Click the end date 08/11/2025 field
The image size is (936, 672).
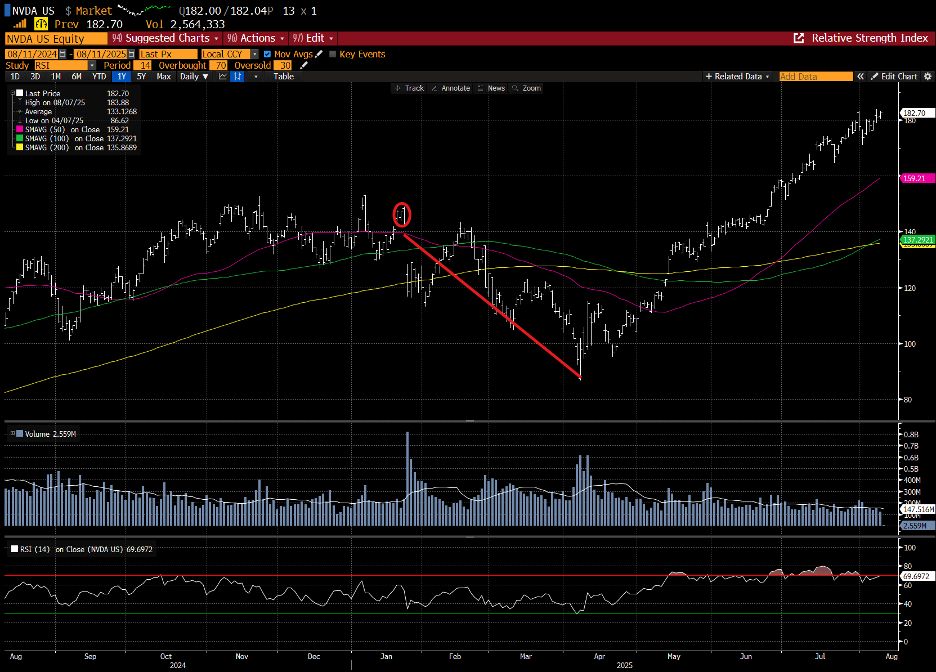pyautogui.click(x=101, y=54)
